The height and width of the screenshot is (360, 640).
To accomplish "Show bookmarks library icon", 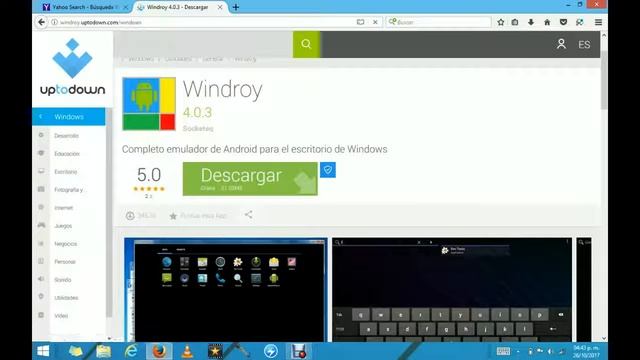I will tap(515, 22).
